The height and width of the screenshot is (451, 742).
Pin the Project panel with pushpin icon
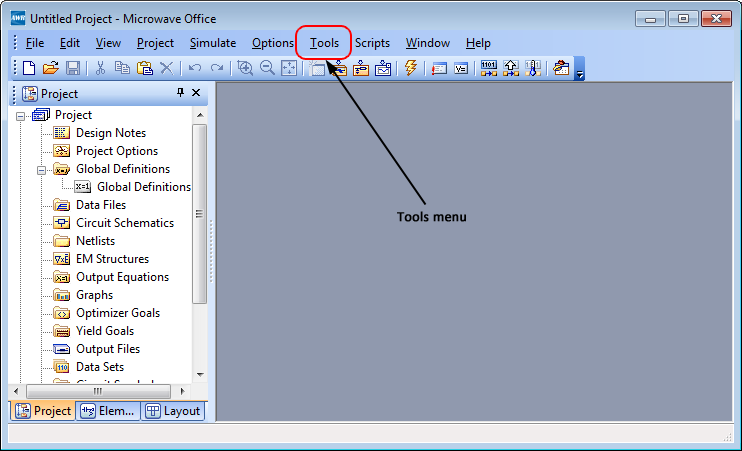pyautogui.click(x=180, y=92)
